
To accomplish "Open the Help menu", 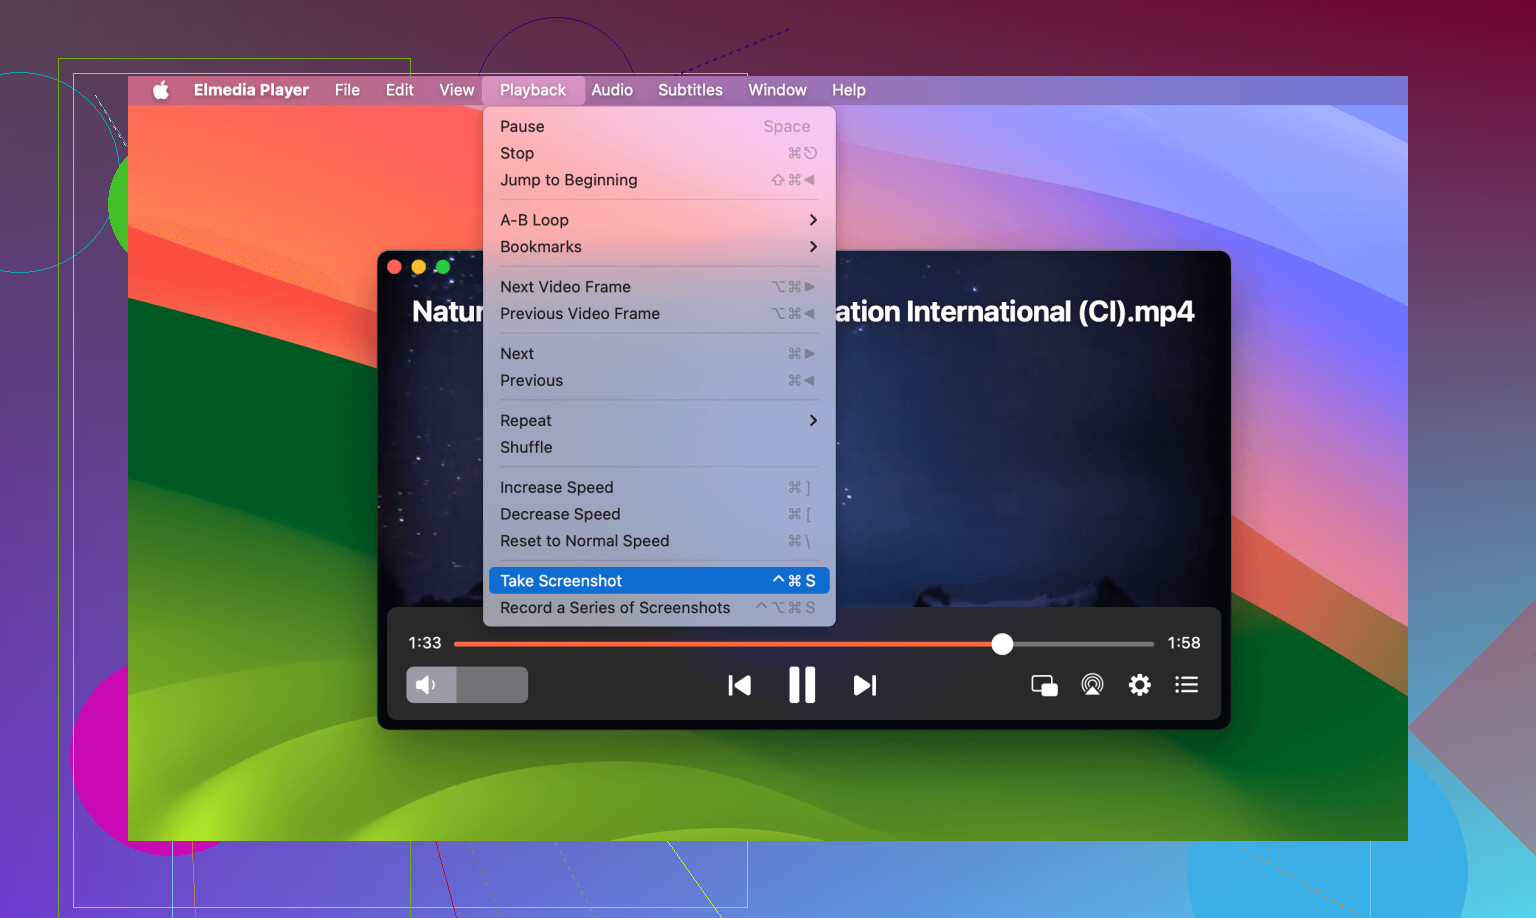I will click(x=848, y=90).
